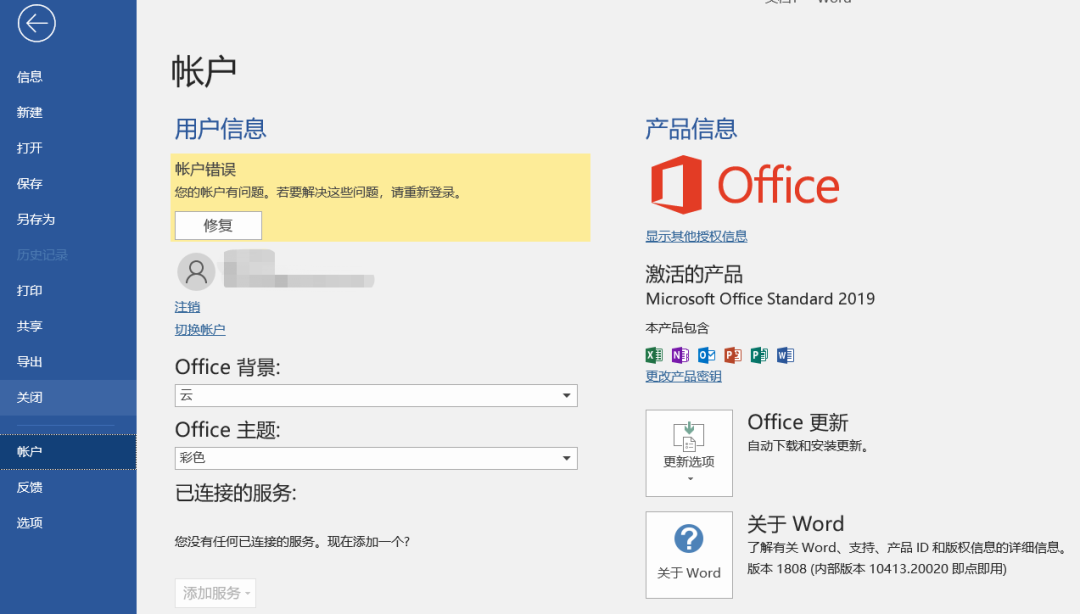This screenshot has height=614, width=1080.
Task: Select 关闭 in the sidebar
Action: click(x=68, y=398)
